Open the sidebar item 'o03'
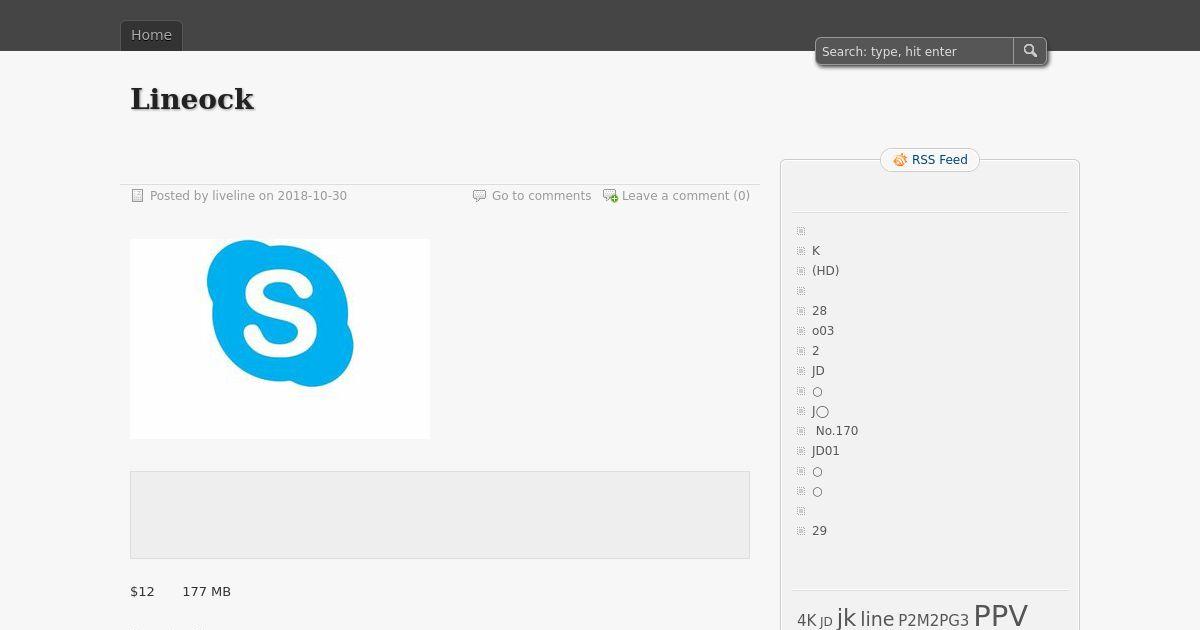1200x630 pixels. 823,331
